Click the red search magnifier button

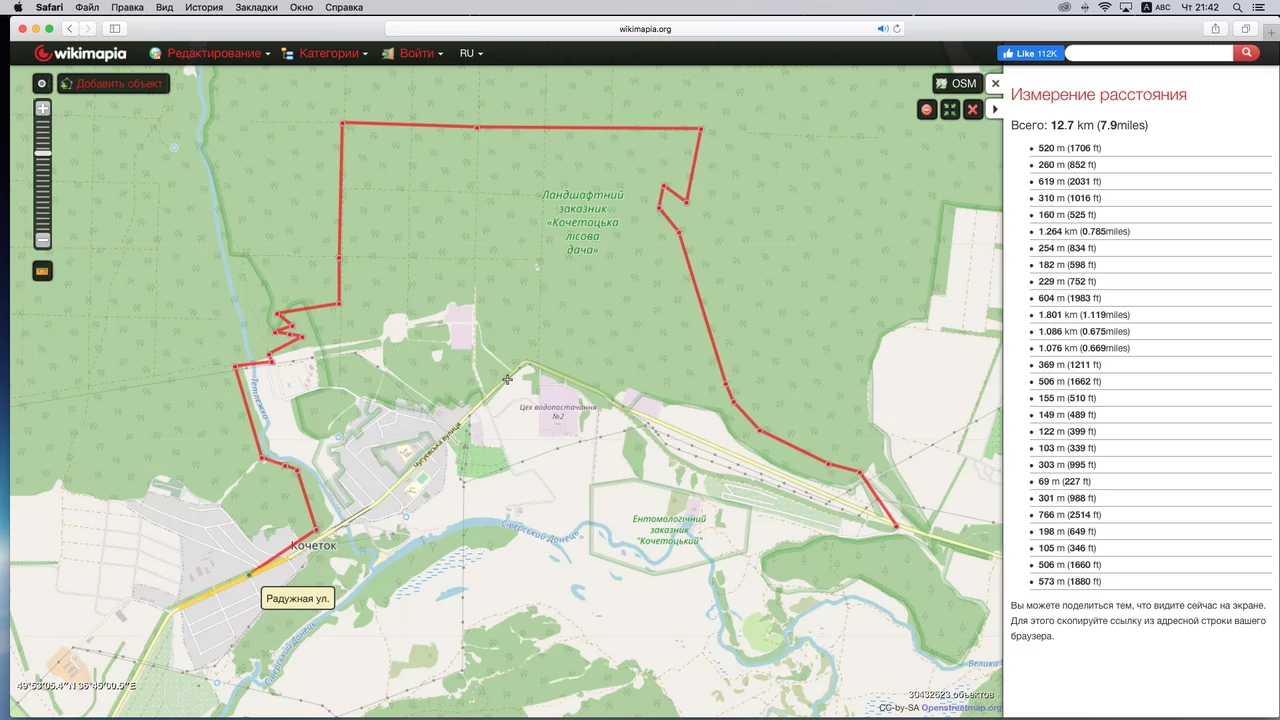(x=1246, y=53)
